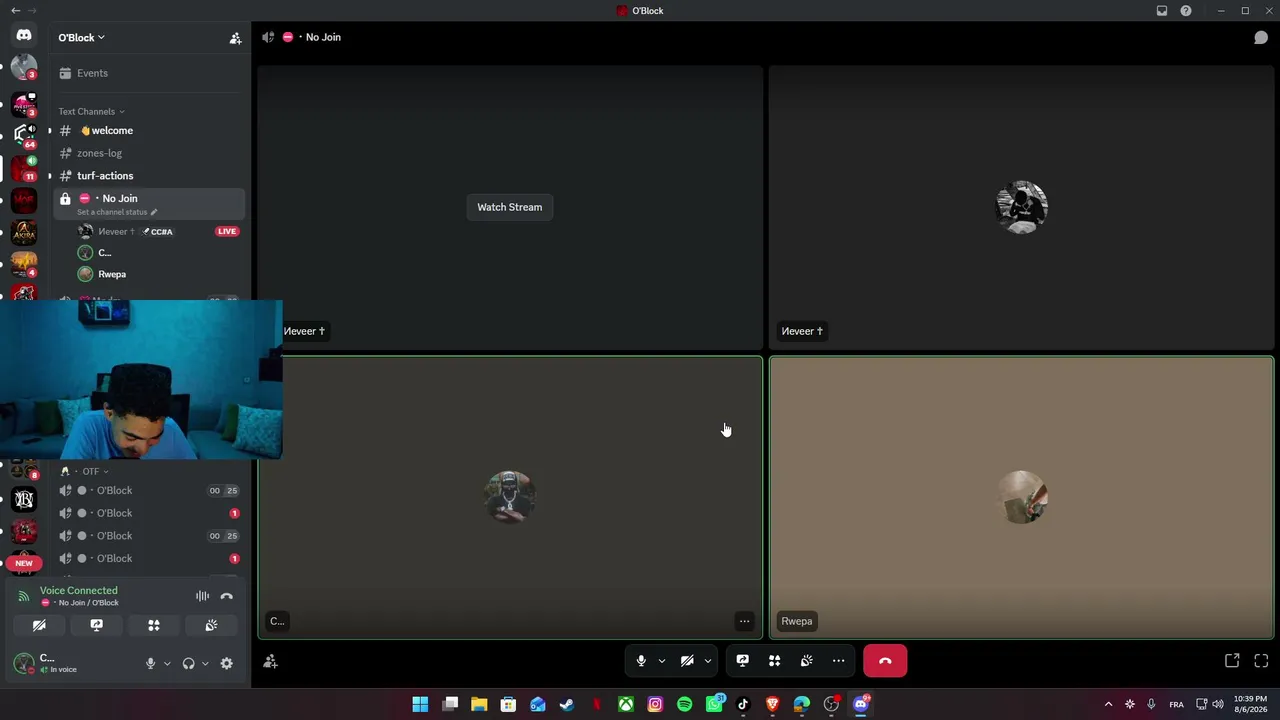This screenshot has height=720, width=1280.
Task: Go back using the title bar arrow
Action: (15, 11)
